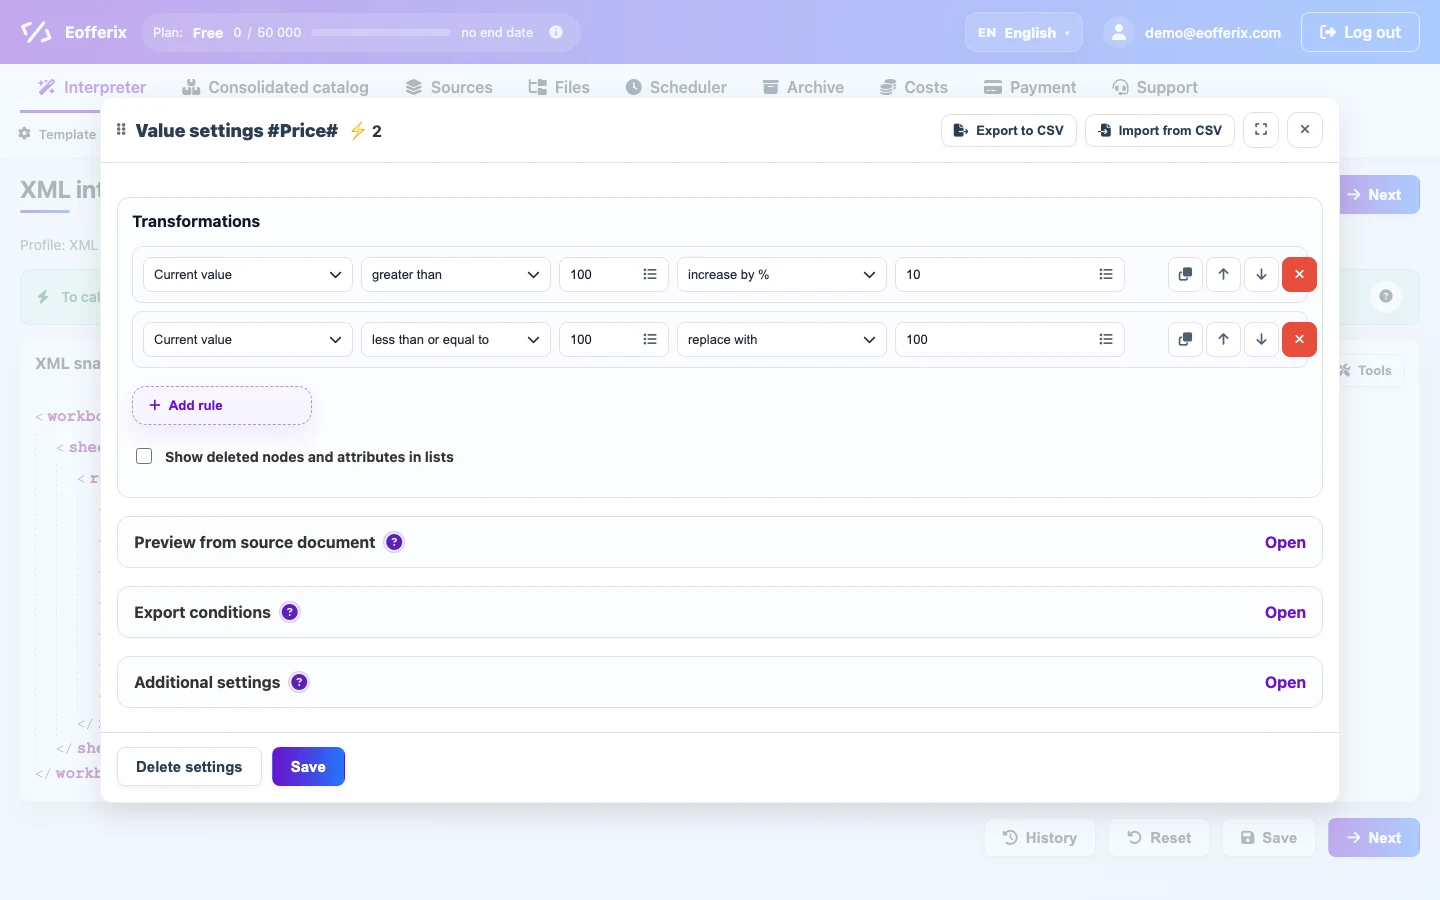Screen dimensions: 1440x900
Task: Open value list icon in the field containing 10
Action: pos(1105,274)
